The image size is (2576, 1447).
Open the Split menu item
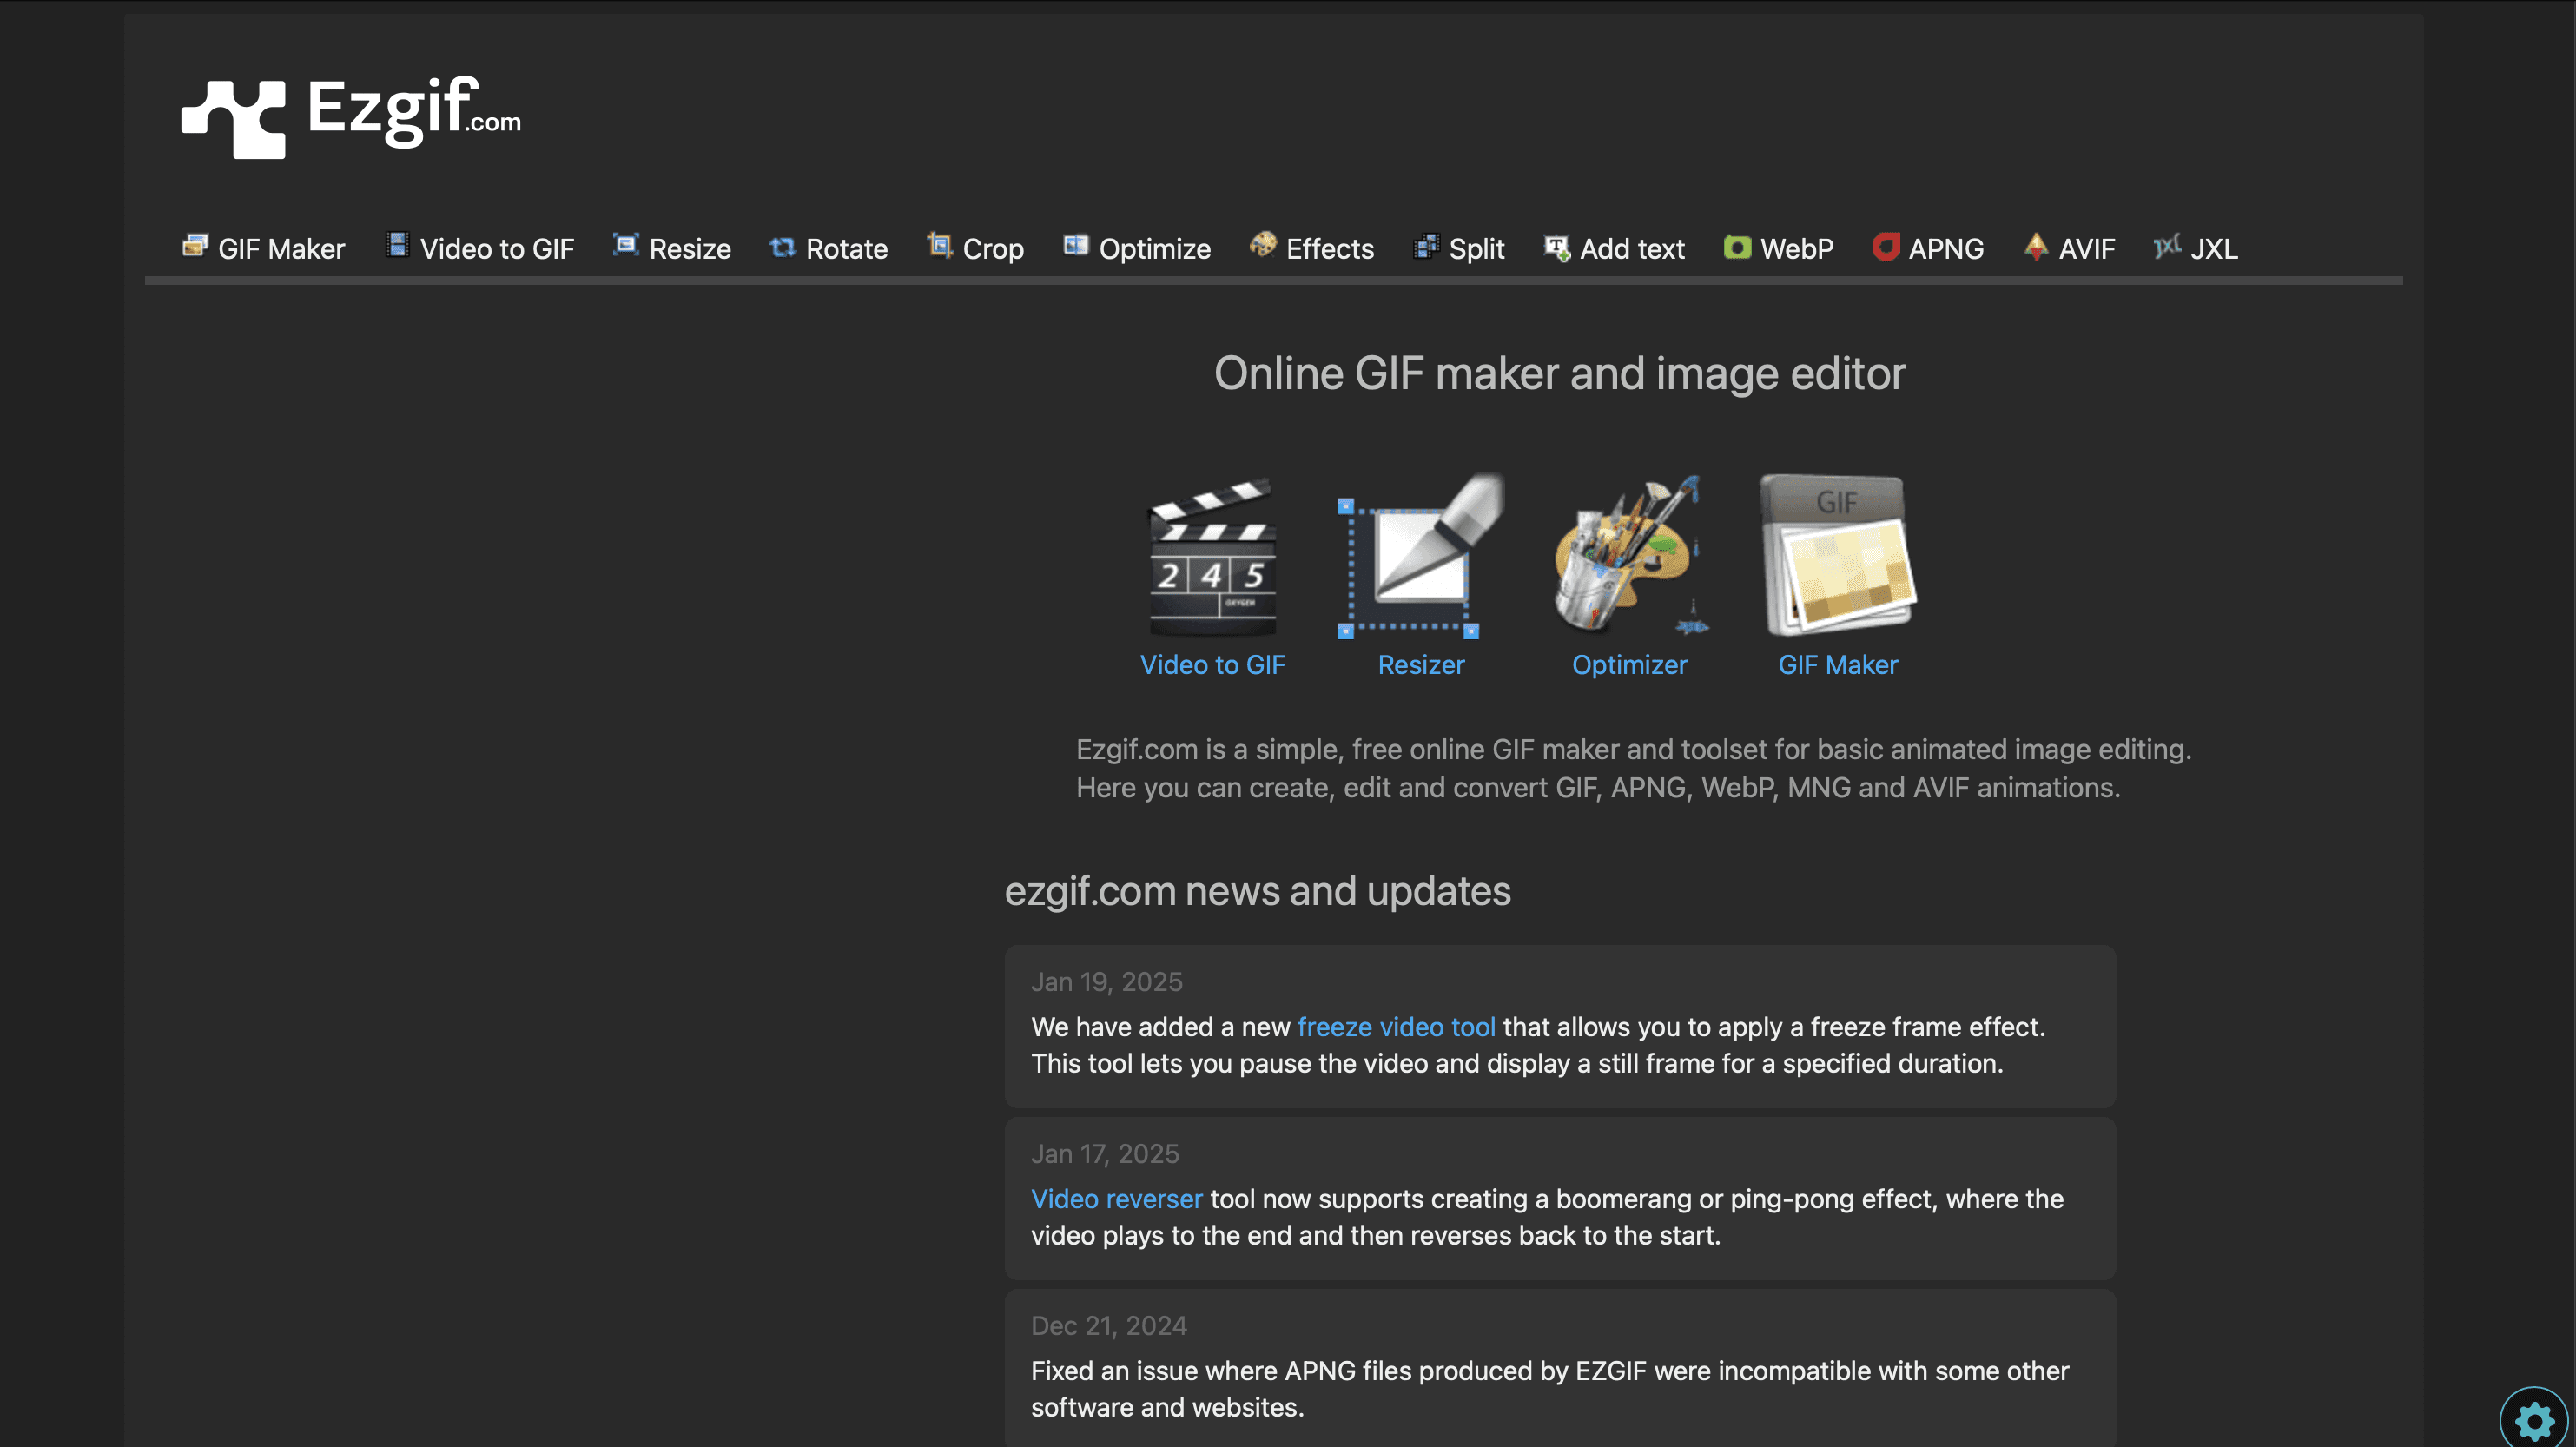1459,248
